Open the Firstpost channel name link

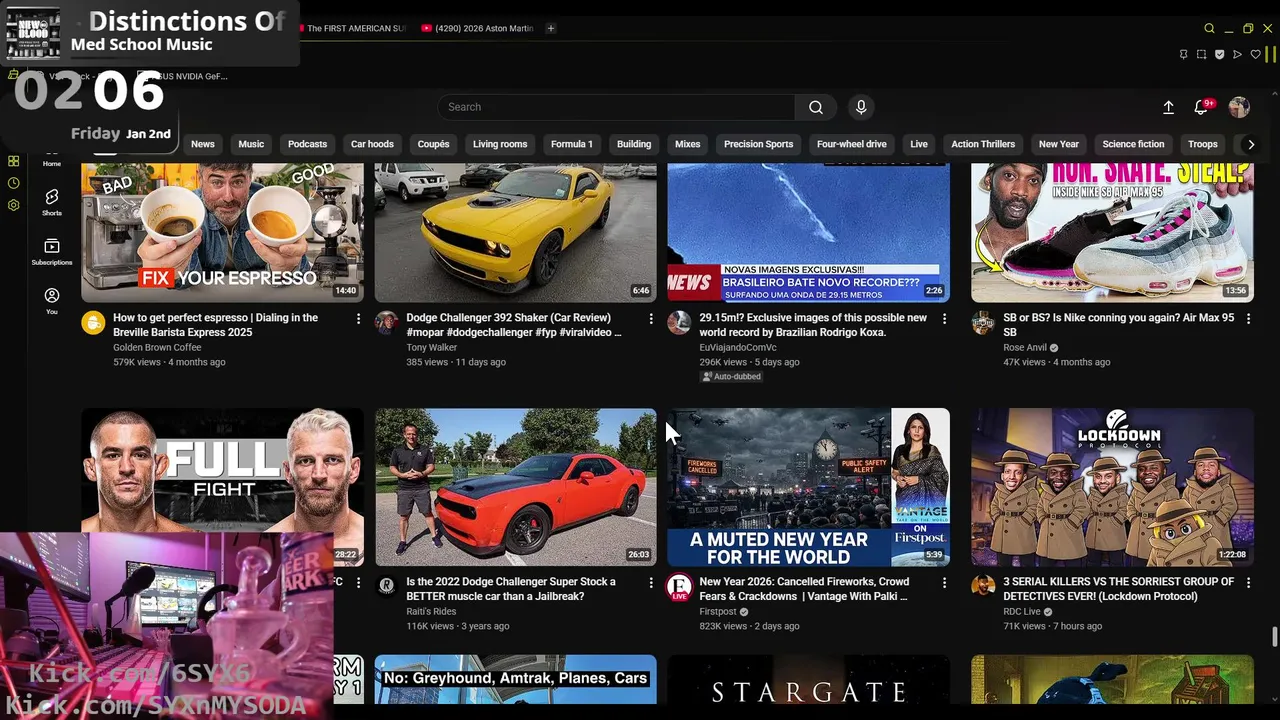point(718,611)
